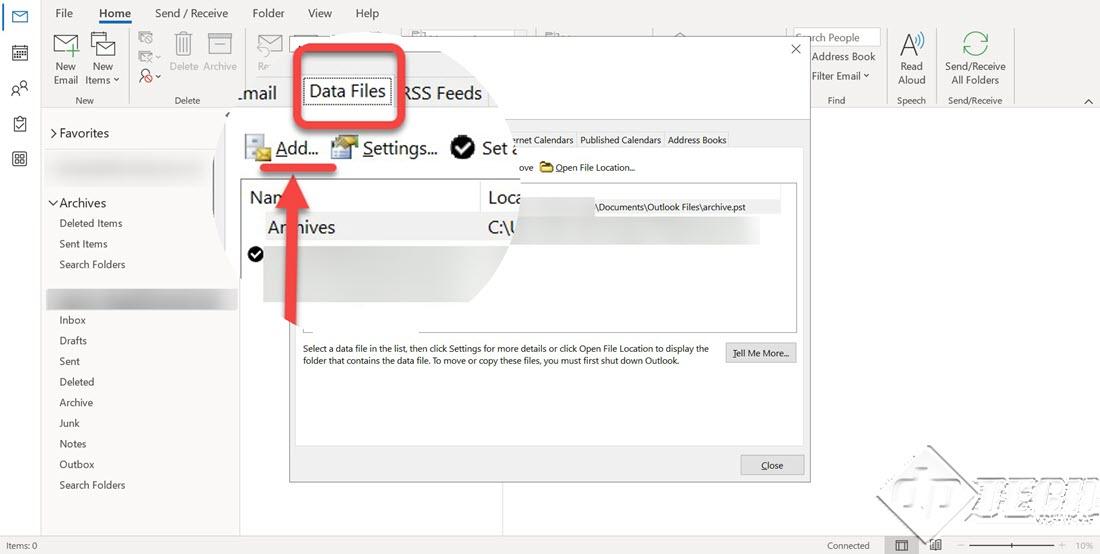Image resolution: width=1100 pixels, height=554 pixels.
Task: Switch to the Data Files tab
Action: point(347,92)
